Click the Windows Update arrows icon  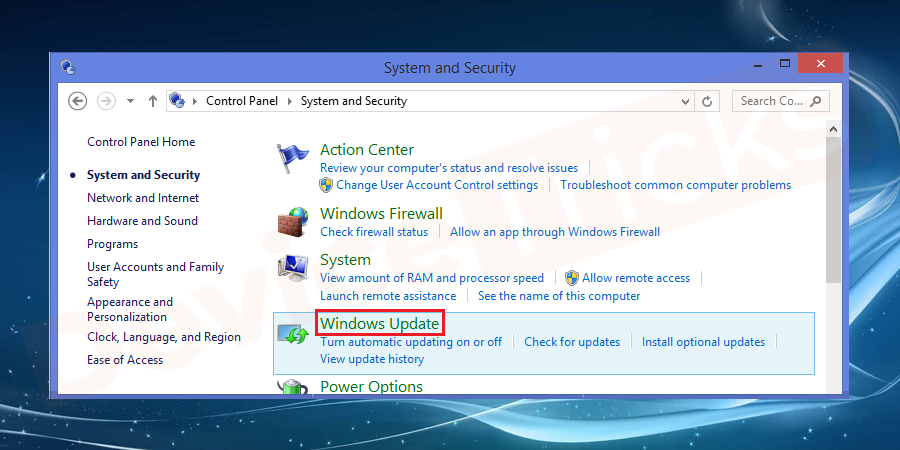293,334
